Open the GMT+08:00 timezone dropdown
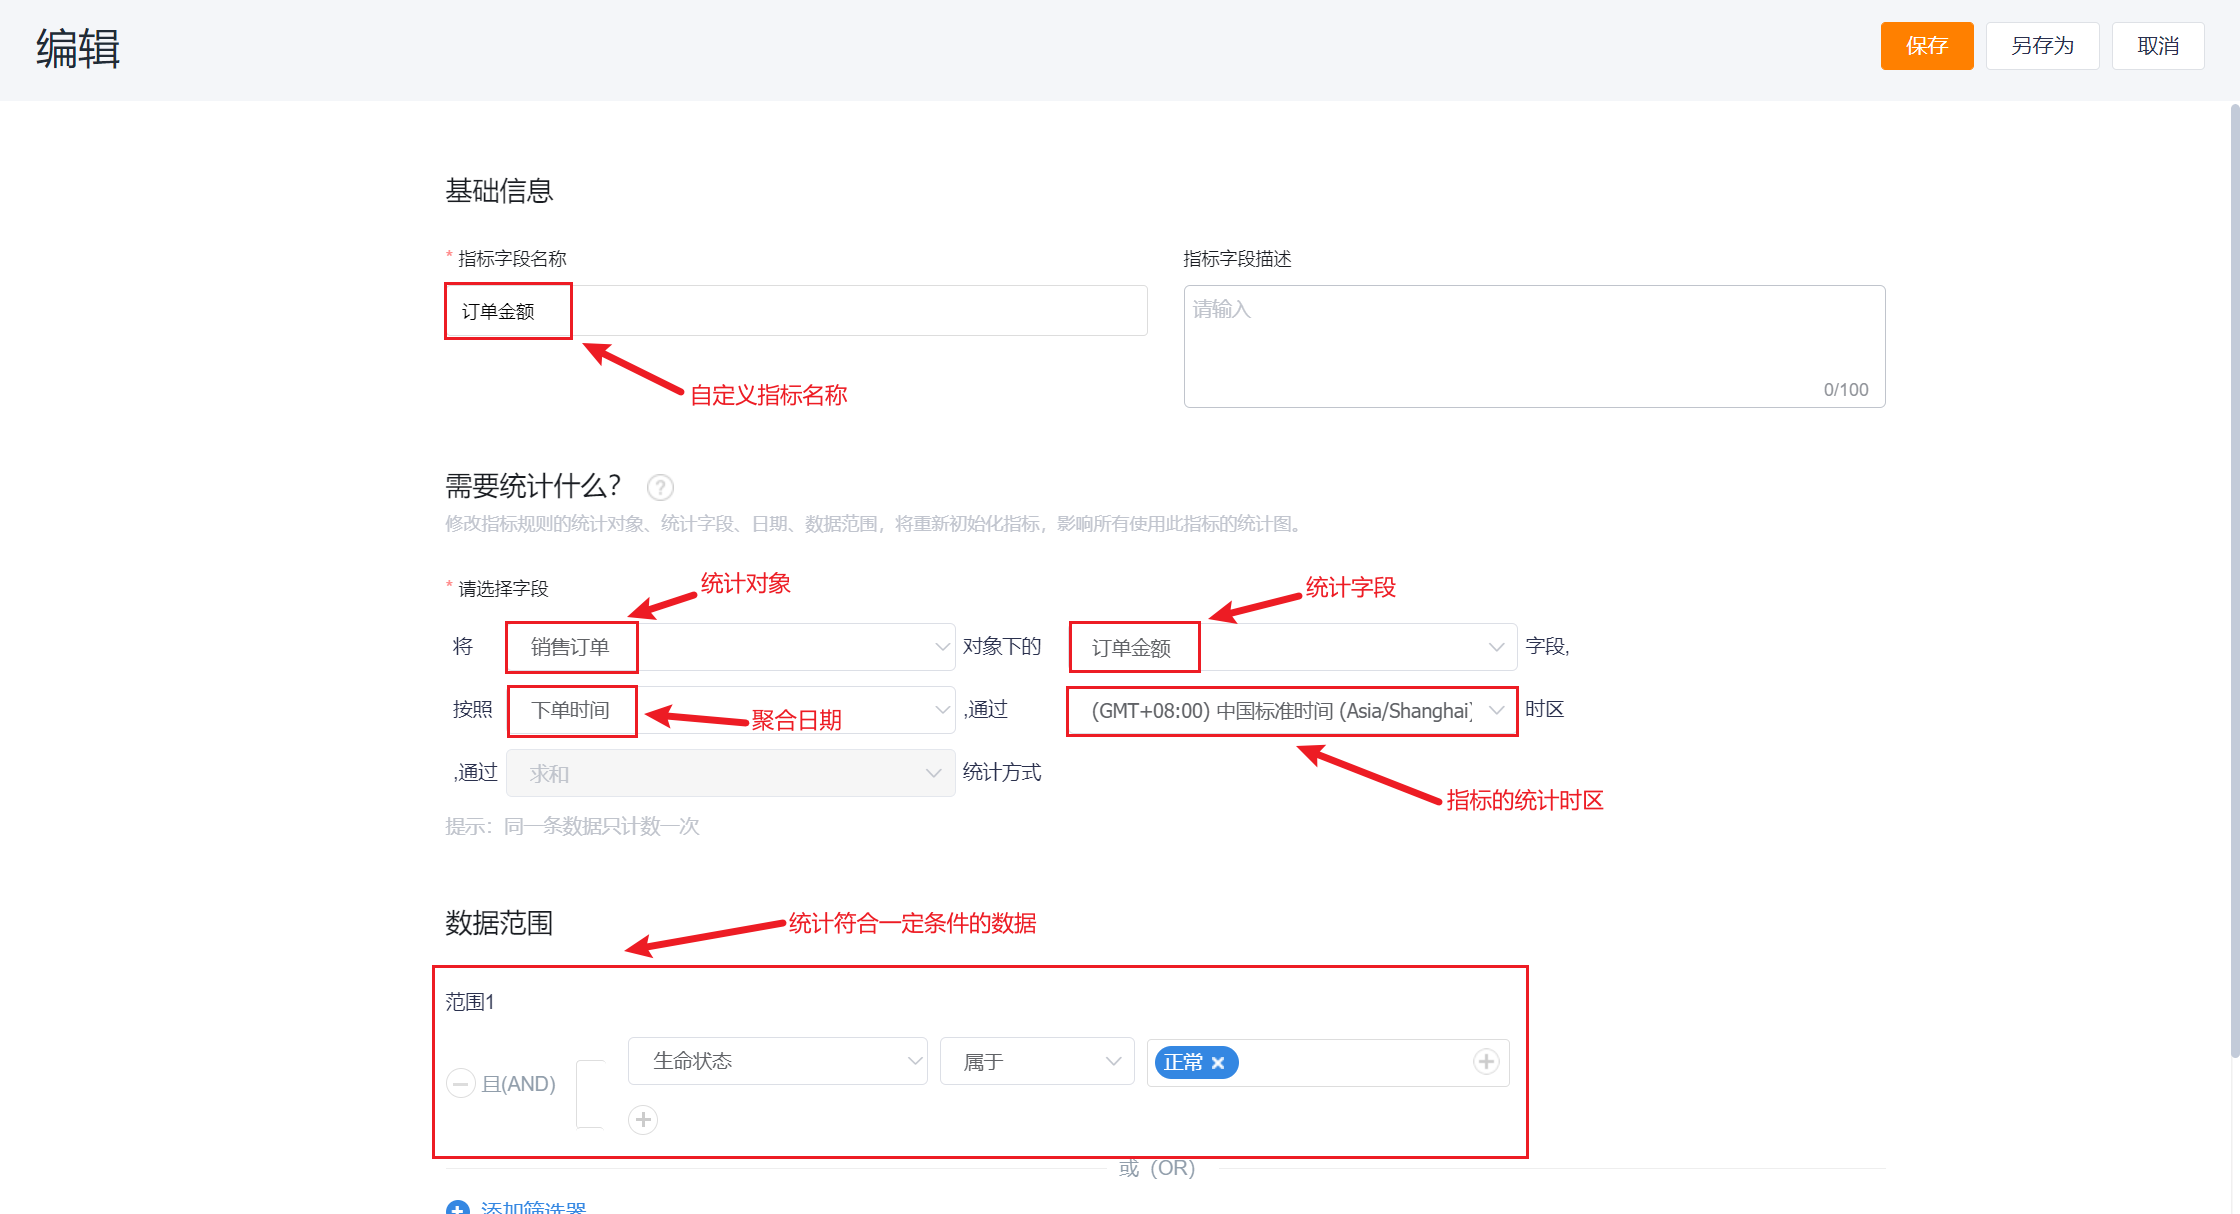The image size is (2240, 1214). click(1293, 710)
